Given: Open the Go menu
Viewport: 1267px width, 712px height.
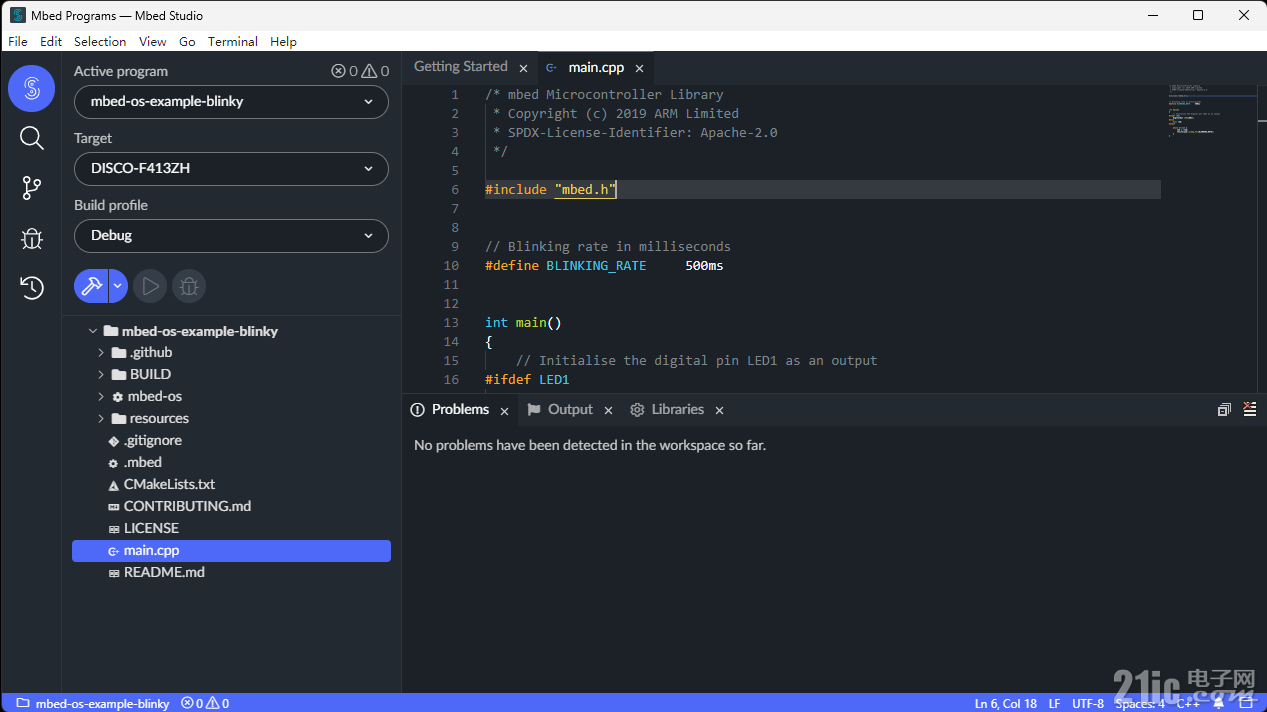Looking at the screenshot, I should point(187,41).
